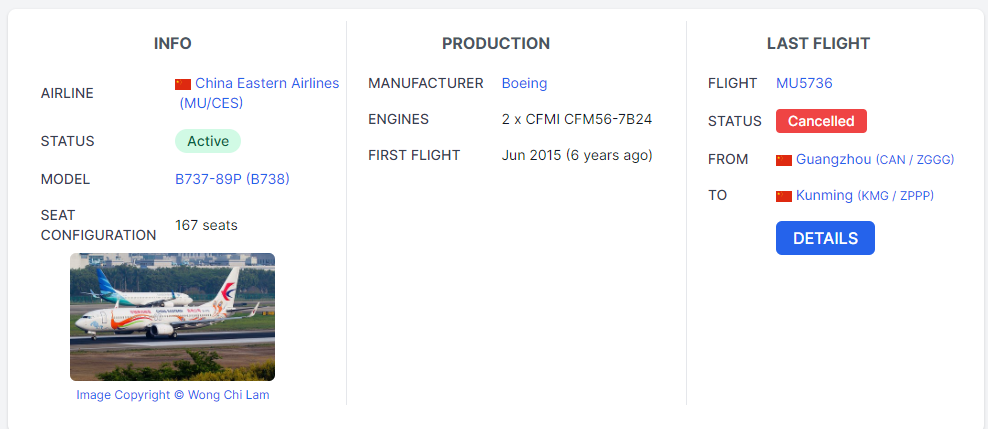This screenshot has height=429, width=988.
Task: Click the 167 seats configuration value
Action: pyautogui.click(x=206, y=225)
